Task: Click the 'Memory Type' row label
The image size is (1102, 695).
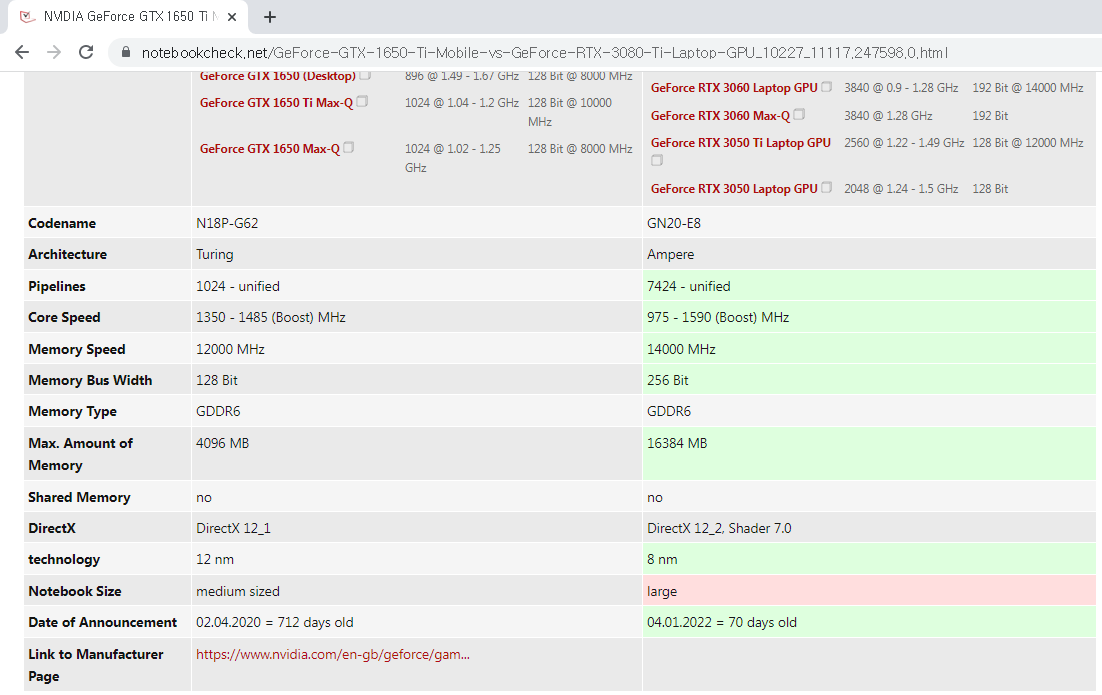Action: (72, 412)
